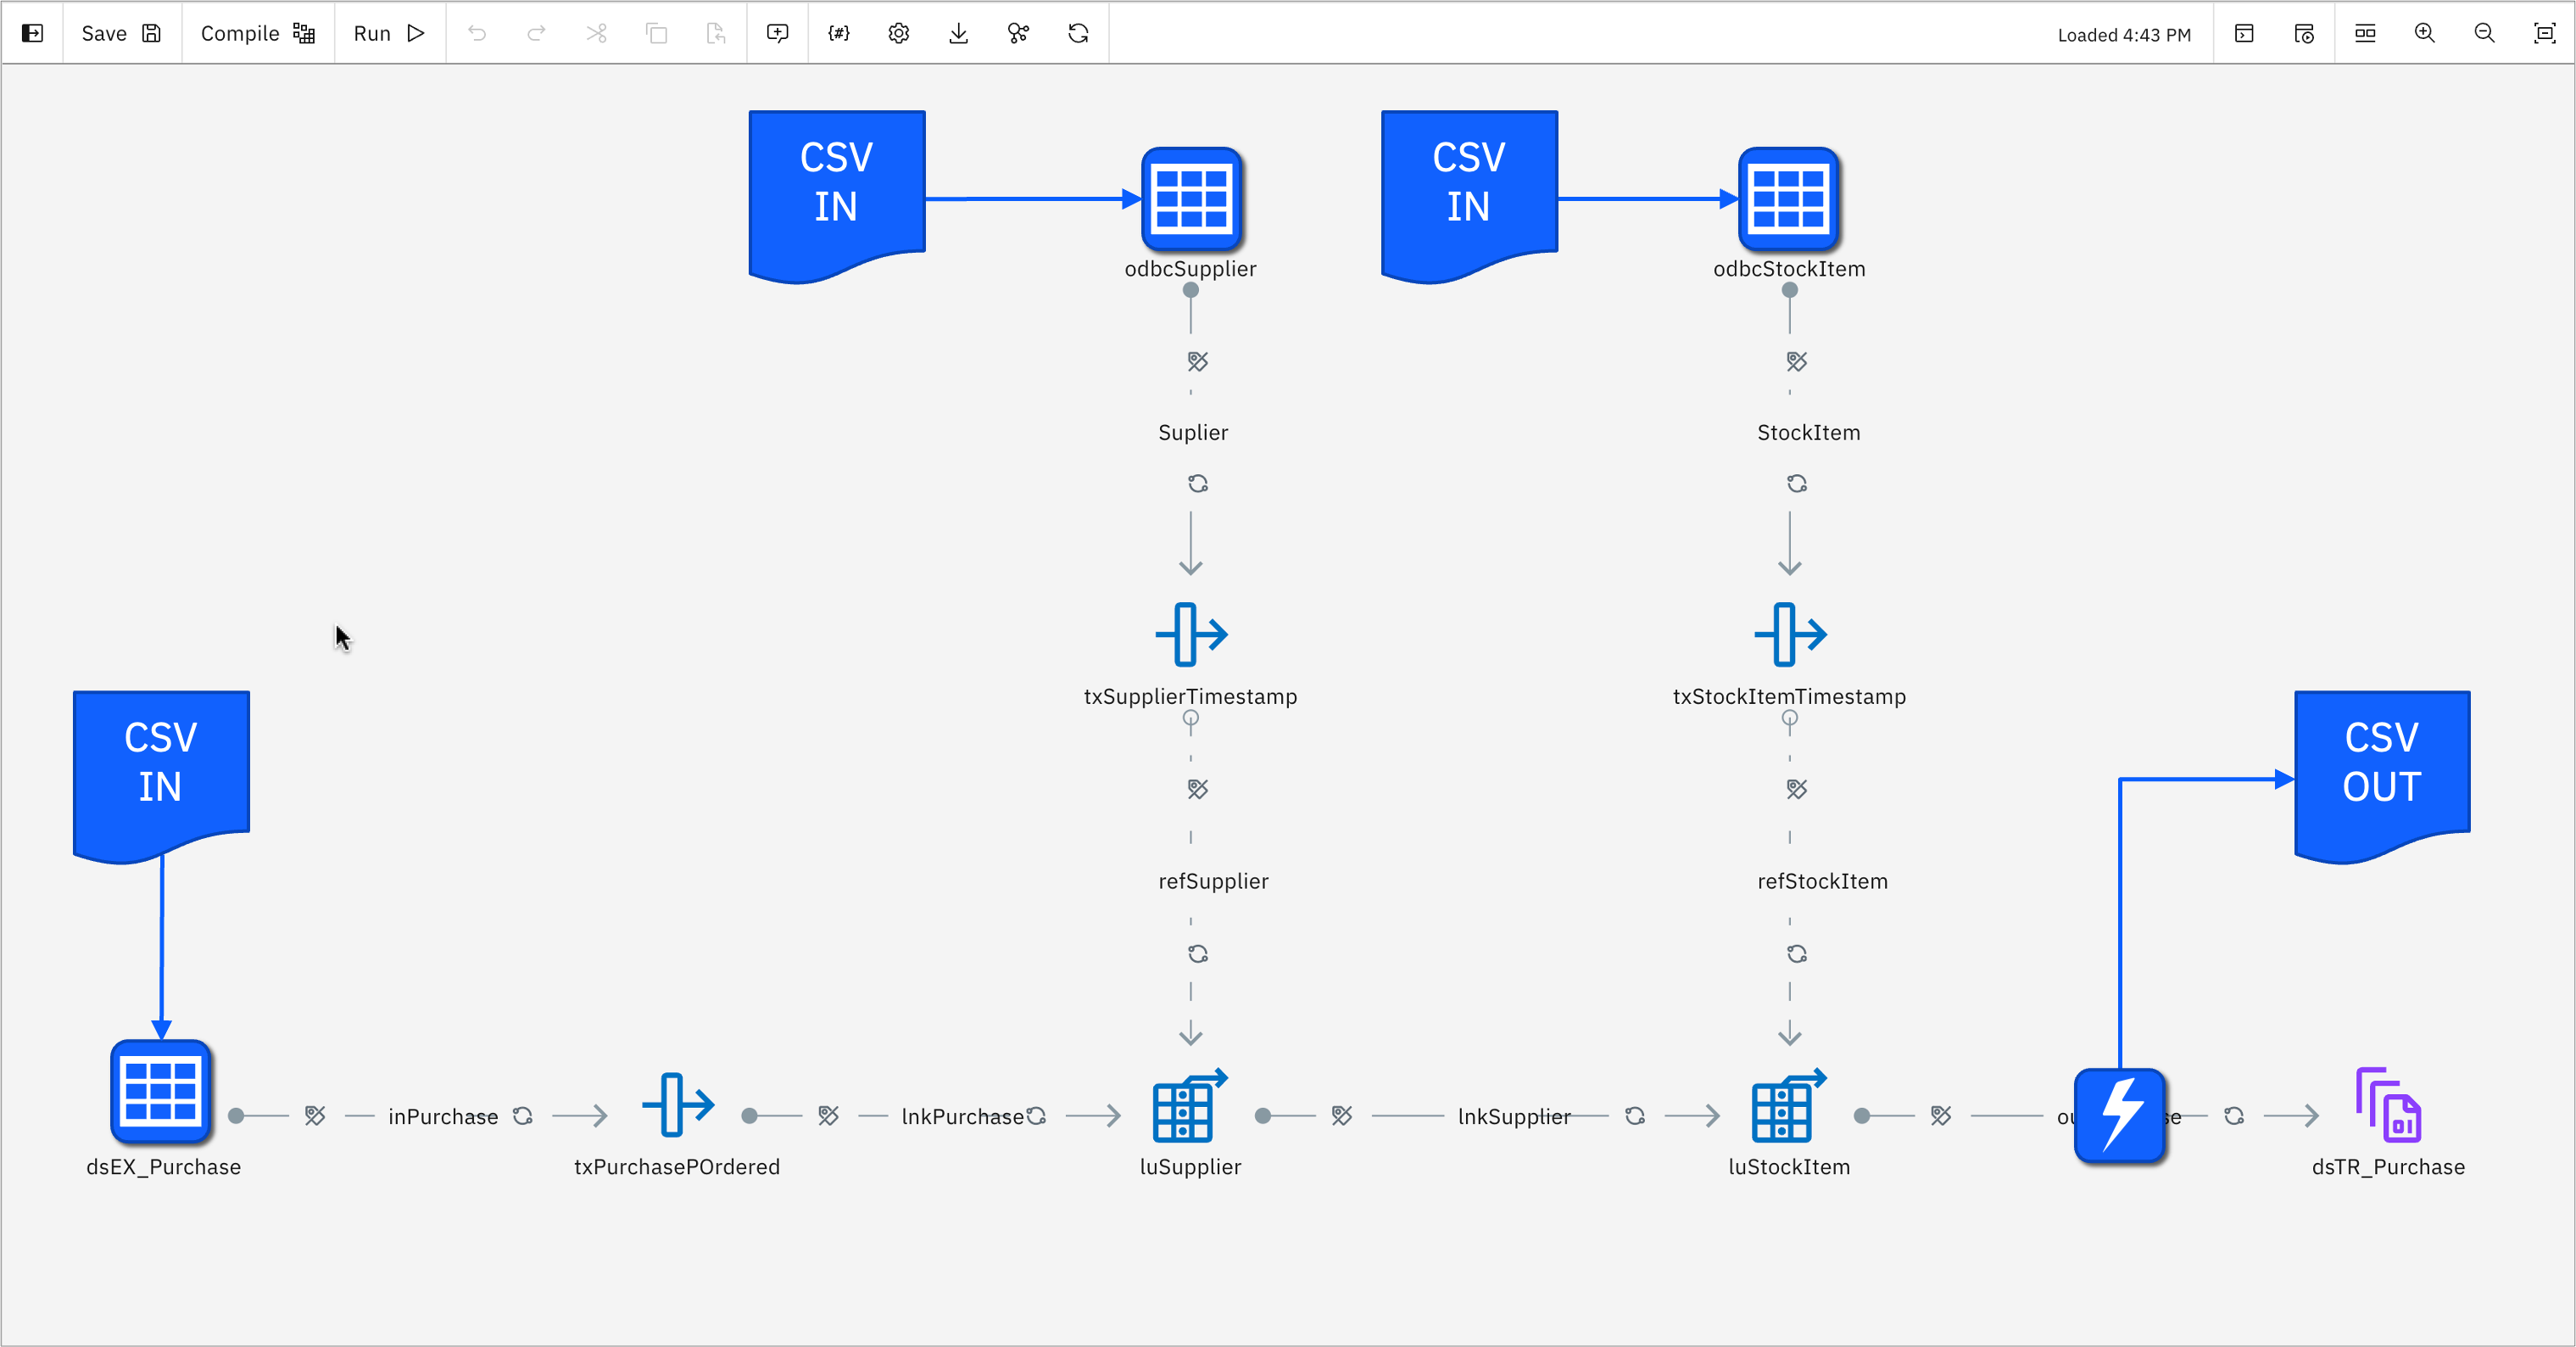
Task: Click the refresh icon in toolbar
Action: pos(1078,33)
